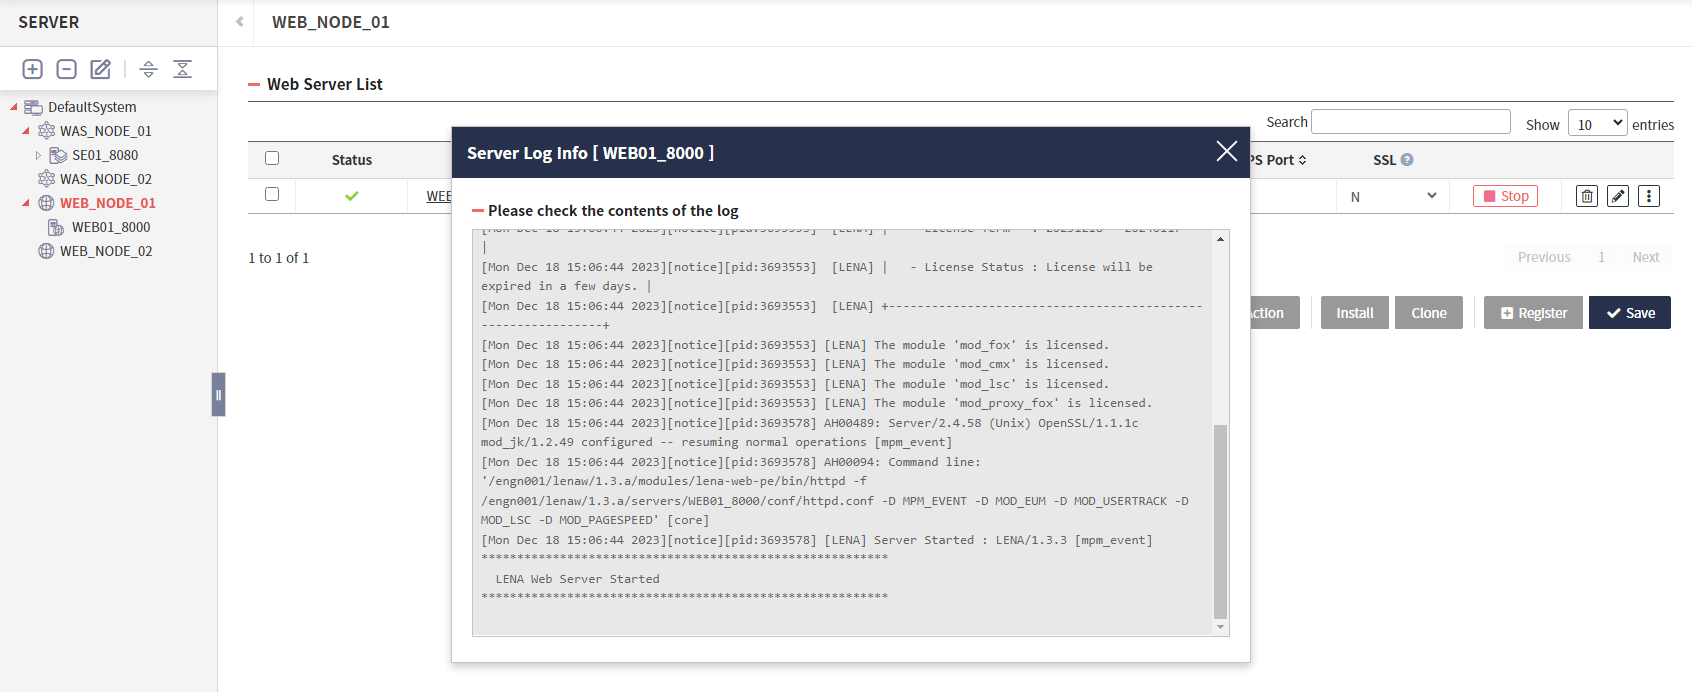The image size is (1692, 692).
Task: Click the log viewer vertical scrollbar
Action: (1220, 520)
